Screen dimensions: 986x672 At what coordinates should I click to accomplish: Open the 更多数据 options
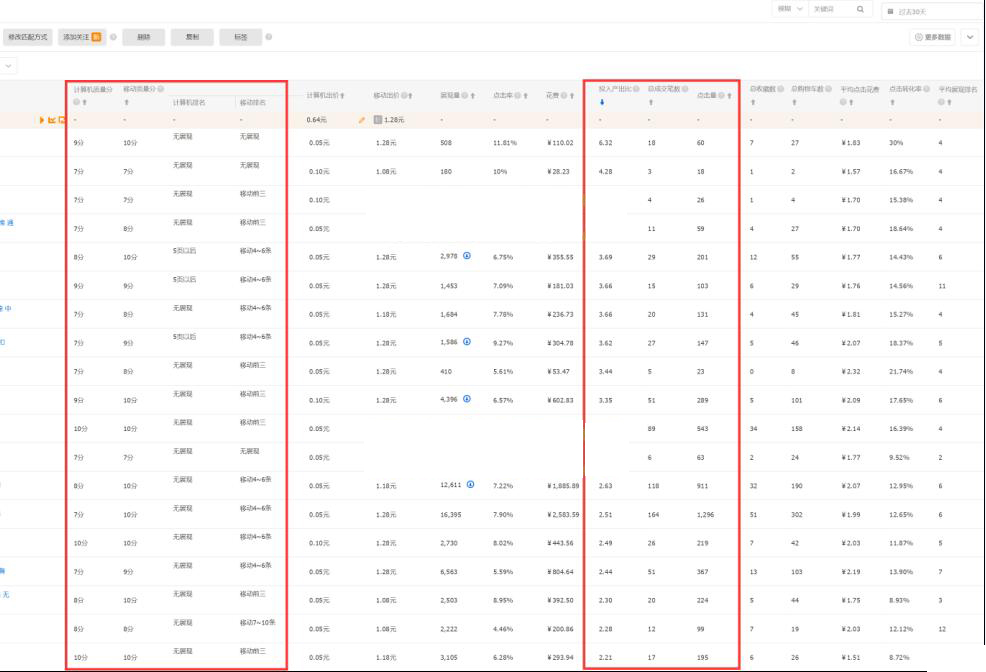pos(932,37)
